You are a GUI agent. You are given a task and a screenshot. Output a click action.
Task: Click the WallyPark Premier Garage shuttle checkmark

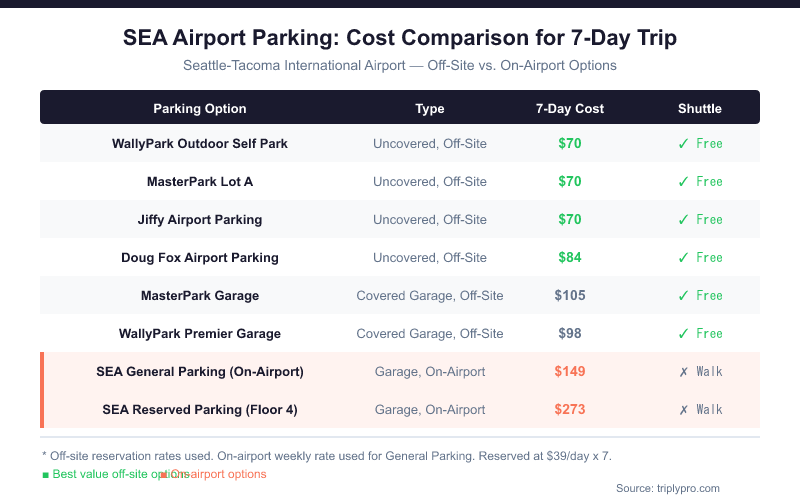click(683, 334)
